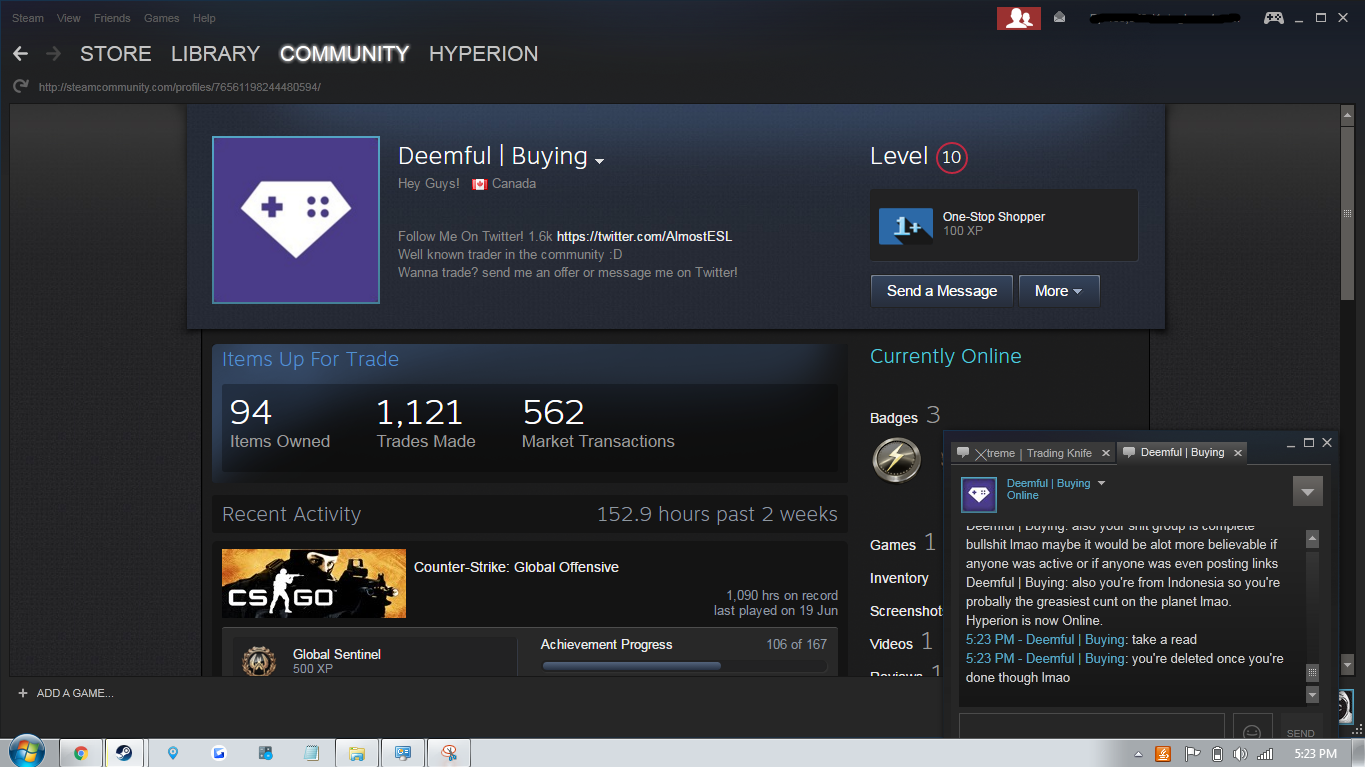This screenshot has width=1365, height=767.
Task: Click the One-Stop Shopper badge icon
Action: coord(905,226)
